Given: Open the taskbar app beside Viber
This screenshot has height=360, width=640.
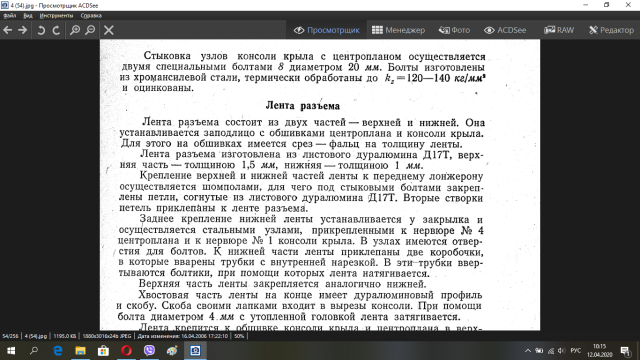Looking at the screenshot, I should 172,351.
